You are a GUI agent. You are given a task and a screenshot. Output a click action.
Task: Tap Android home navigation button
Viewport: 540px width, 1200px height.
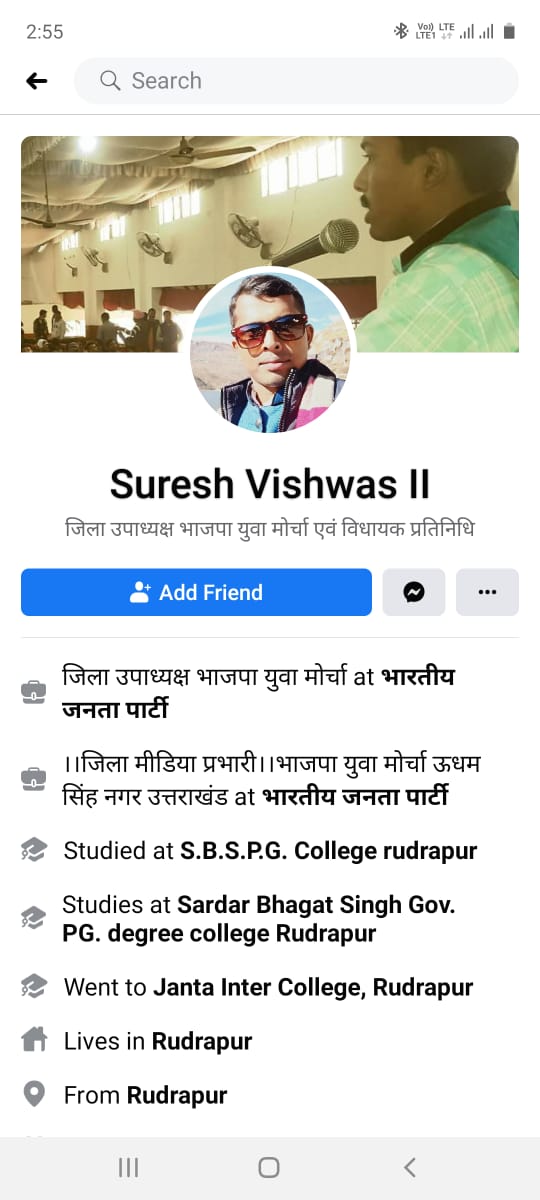269,1167
